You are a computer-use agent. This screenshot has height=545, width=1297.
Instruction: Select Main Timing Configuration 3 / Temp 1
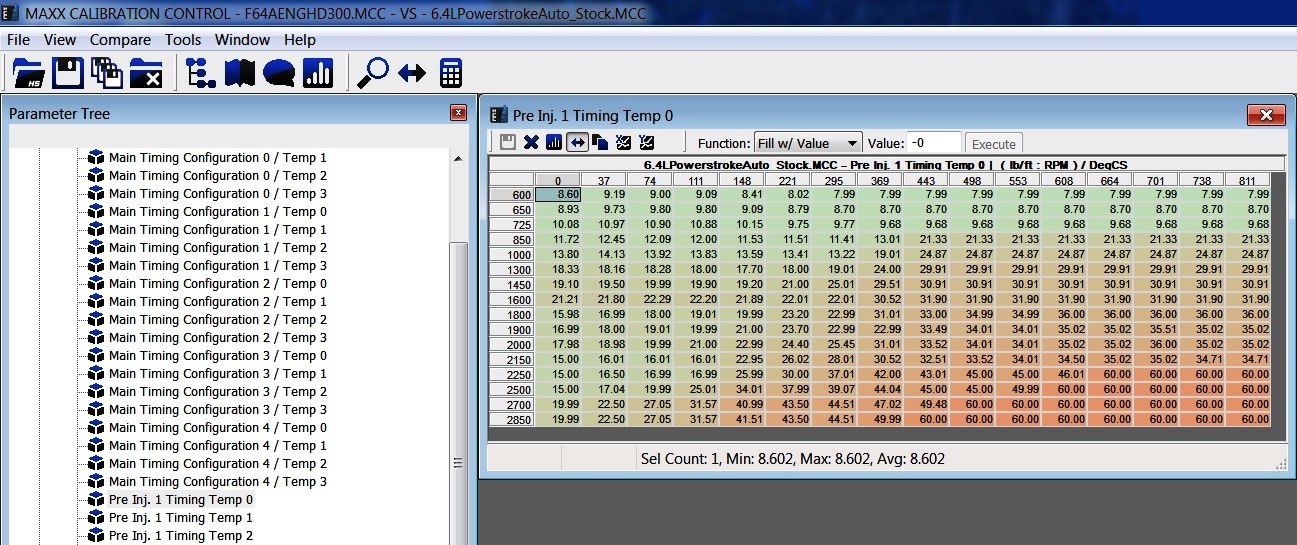[x=217, y=374]
